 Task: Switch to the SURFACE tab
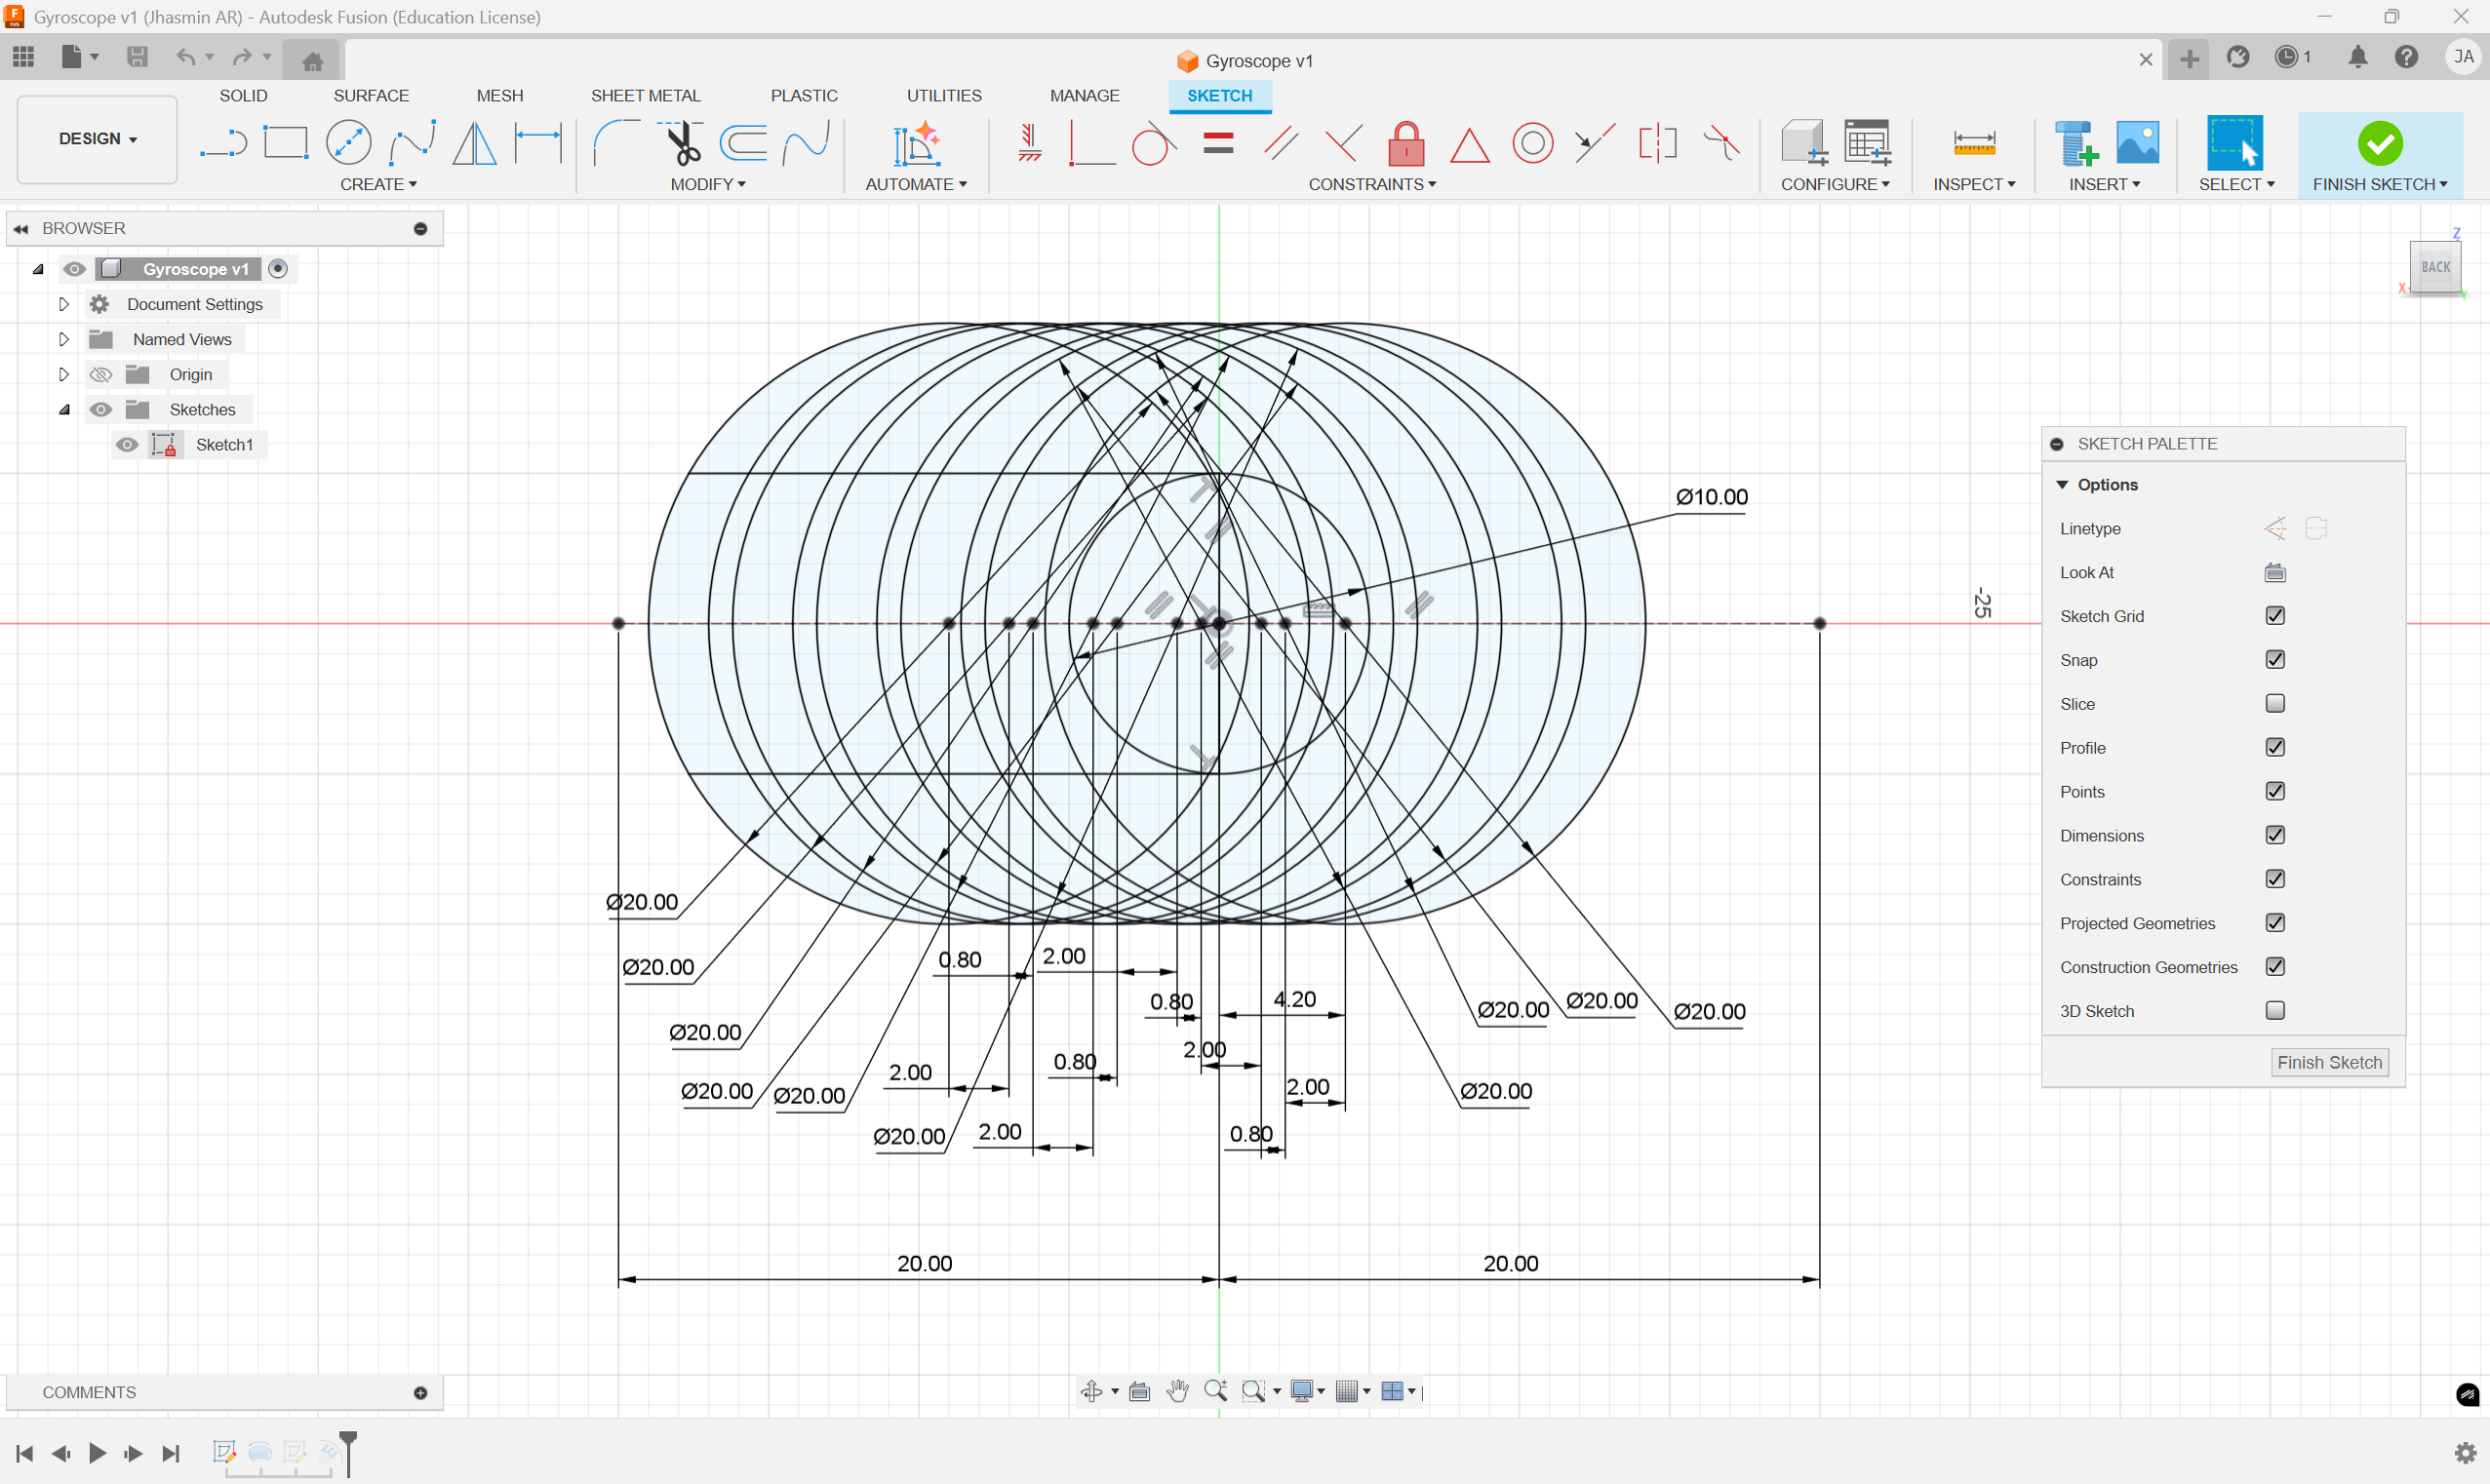click(x=371, y=95)
